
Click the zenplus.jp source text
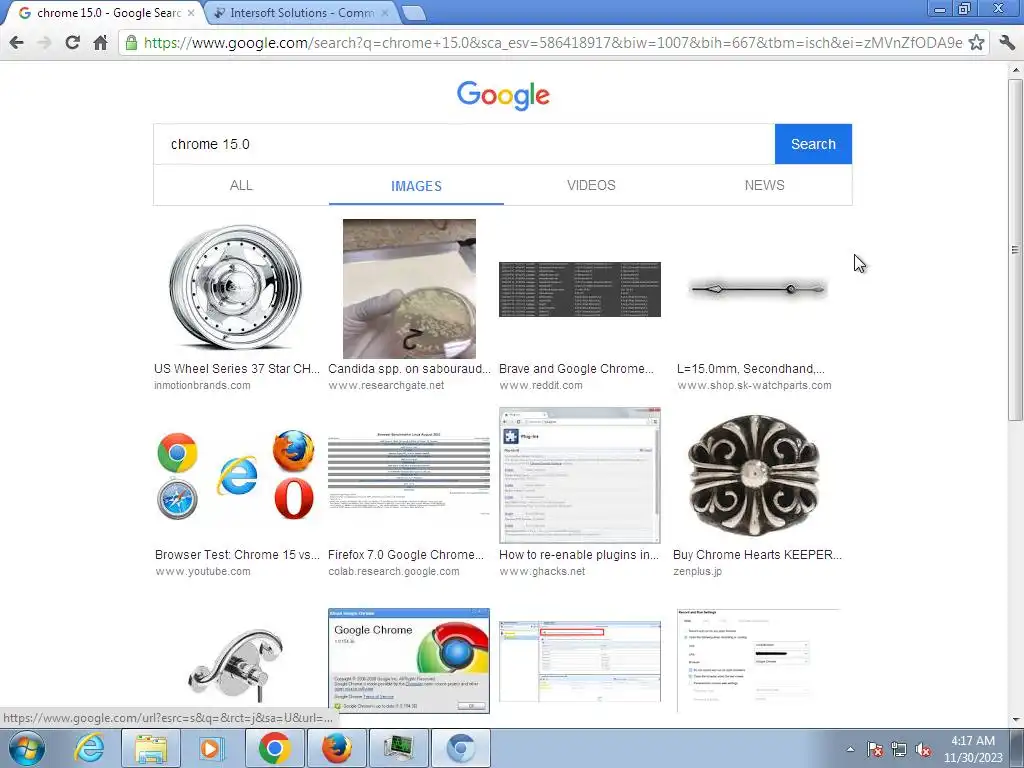(697, 571)
